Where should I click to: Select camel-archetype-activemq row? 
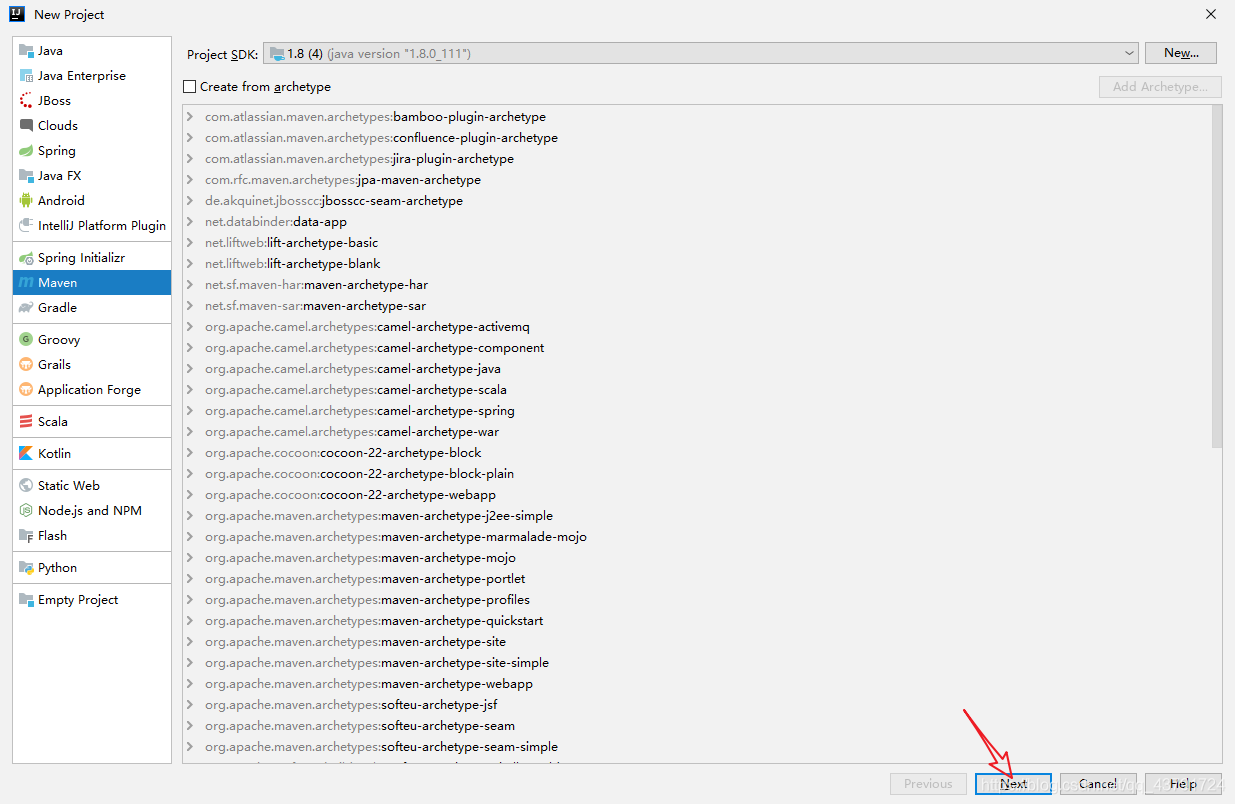[696, 327]
